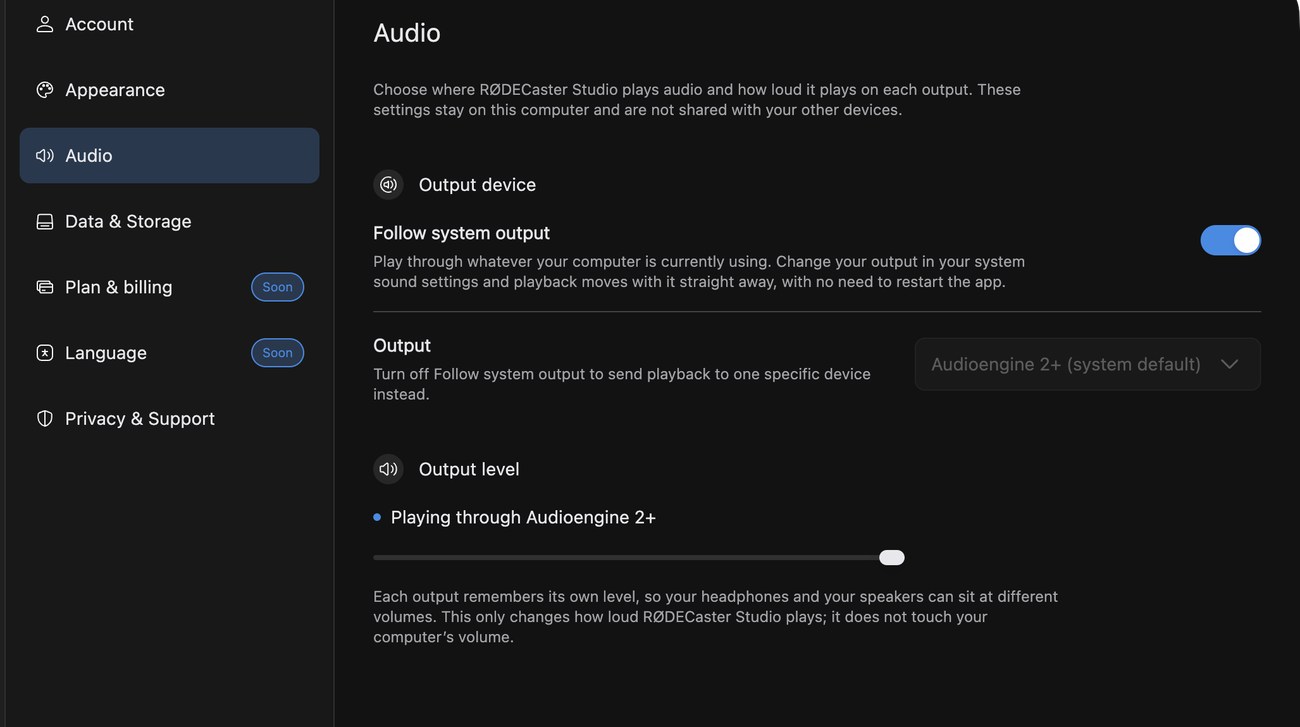Click the middle of the output level track
This screenshot has width=1300, height=727.
pos(638,558)
